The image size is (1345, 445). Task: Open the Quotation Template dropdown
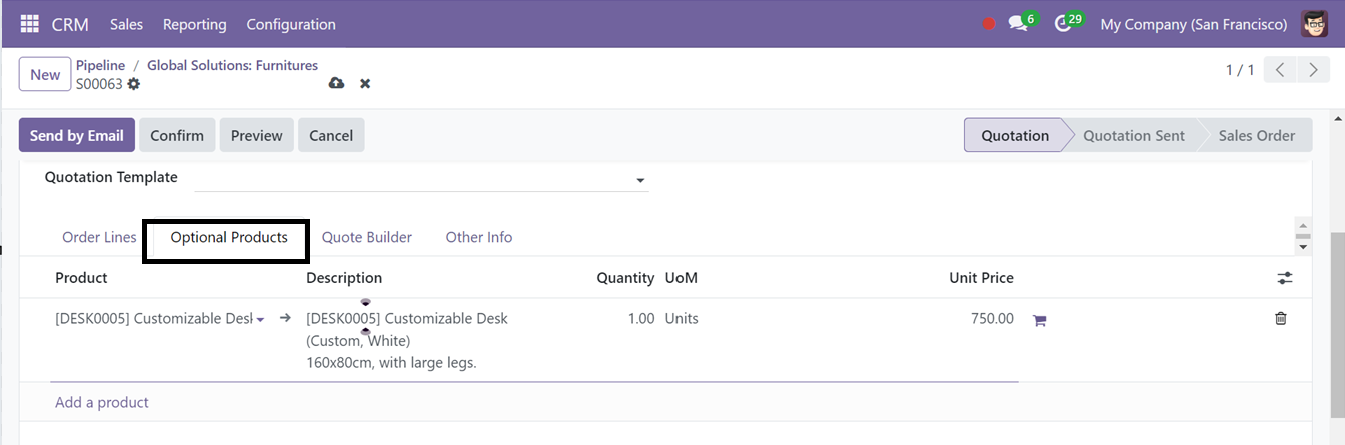(x=421, y=179)
